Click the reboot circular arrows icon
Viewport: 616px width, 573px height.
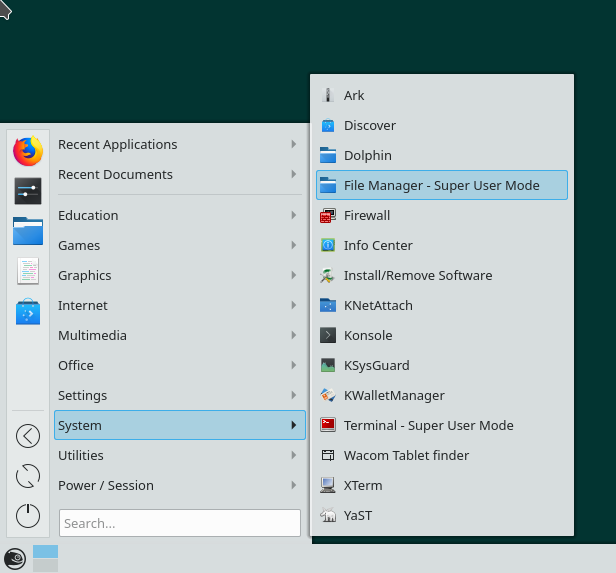tap(28, 476)
